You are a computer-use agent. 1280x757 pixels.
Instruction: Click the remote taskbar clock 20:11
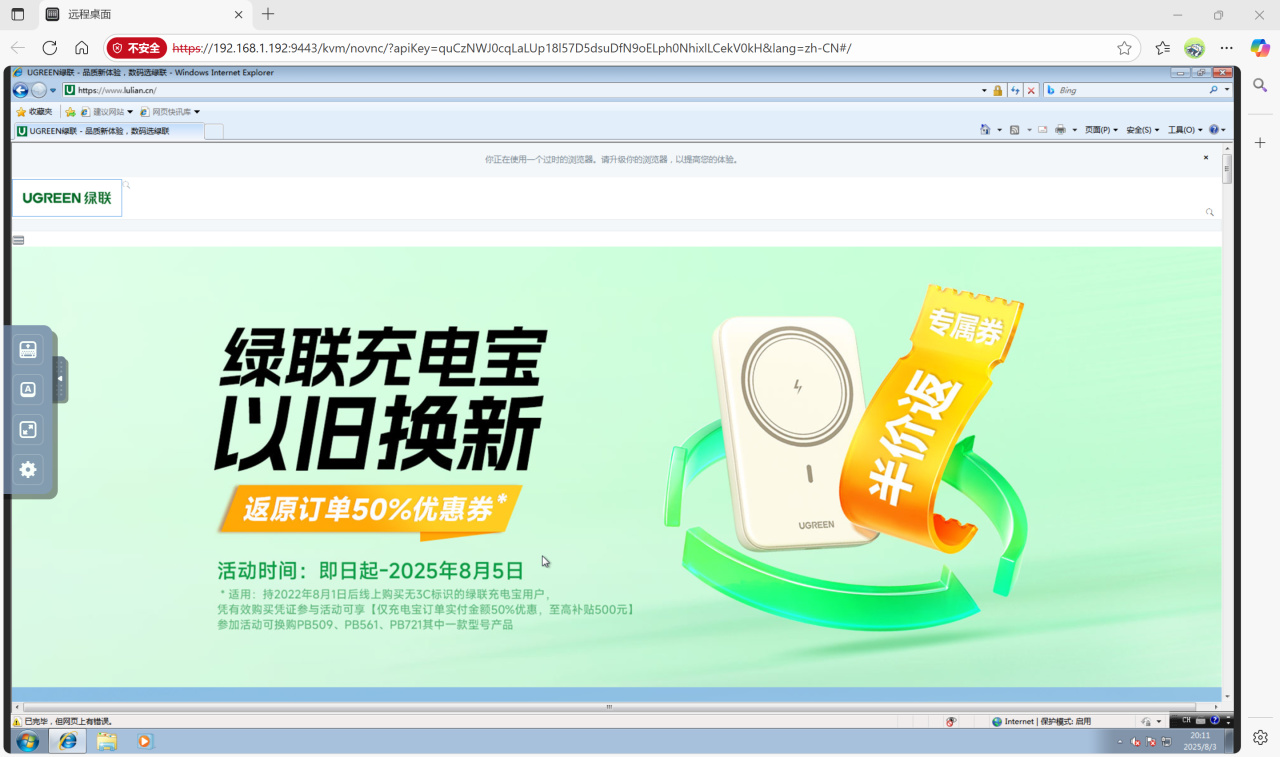pyautogui.click(x=1200, y=741)
